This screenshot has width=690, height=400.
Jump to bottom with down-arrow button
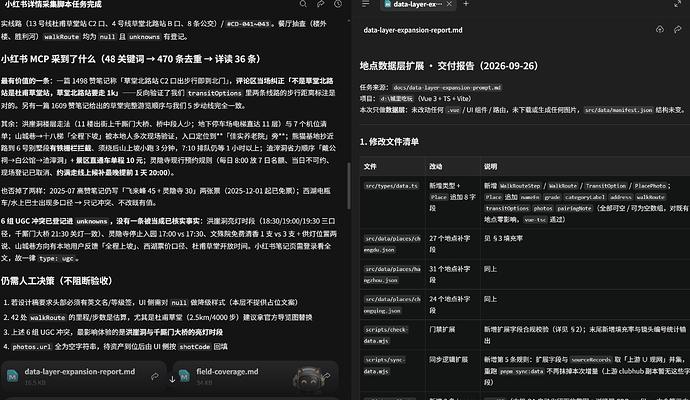[x=172, y=378]
